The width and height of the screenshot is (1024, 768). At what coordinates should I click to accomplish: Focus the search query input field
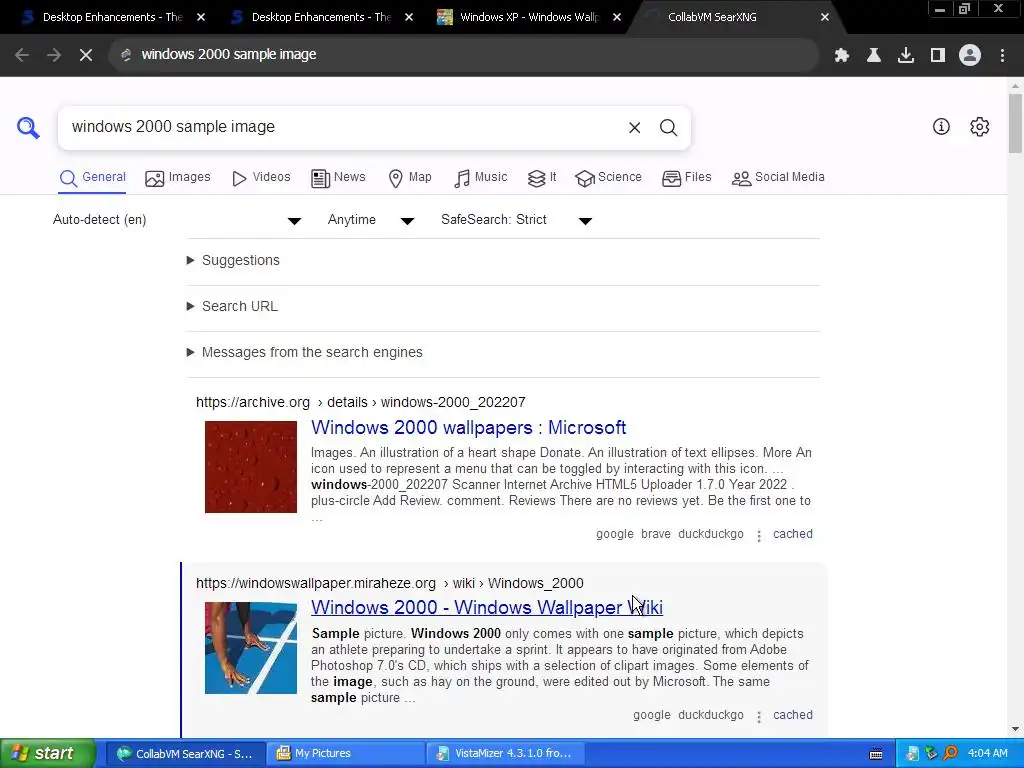pos(340,127)
